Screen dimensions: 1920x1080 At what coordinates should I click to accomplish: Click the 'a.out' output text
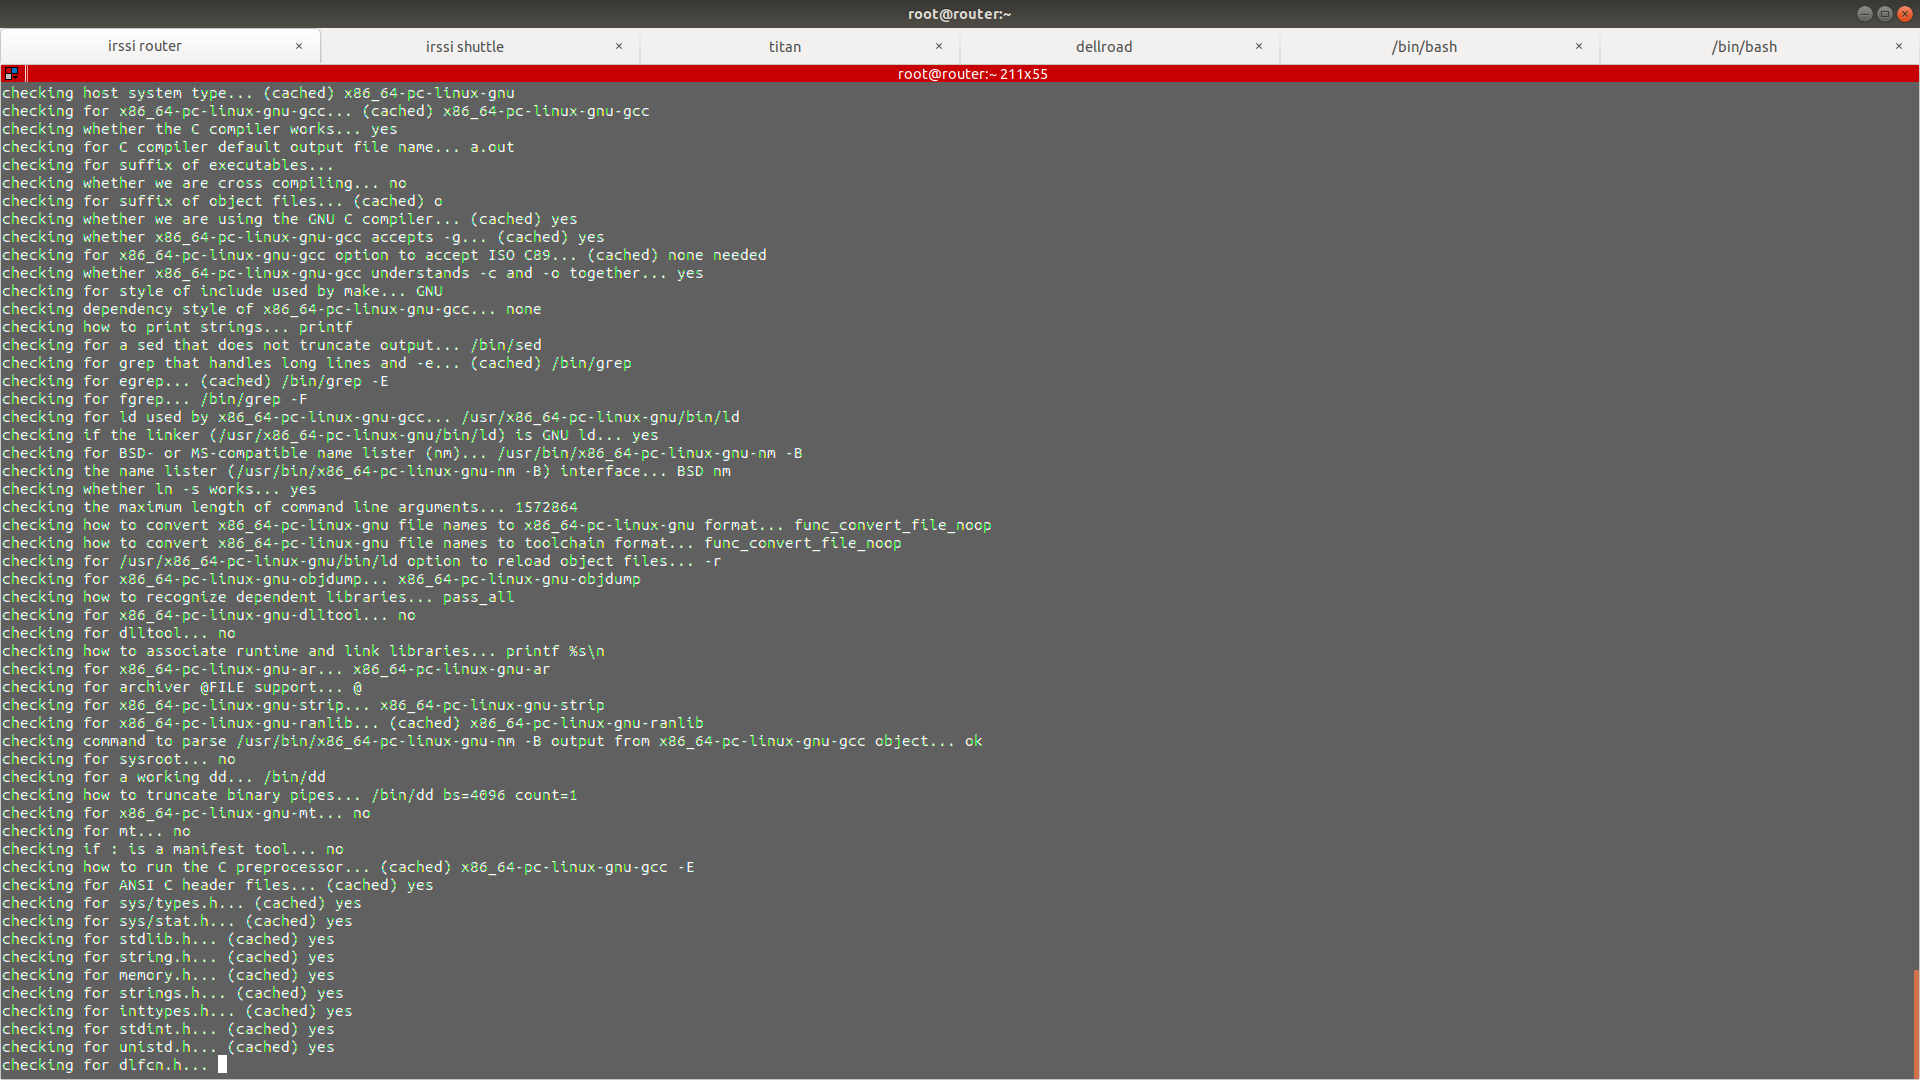tap(492, 147)
